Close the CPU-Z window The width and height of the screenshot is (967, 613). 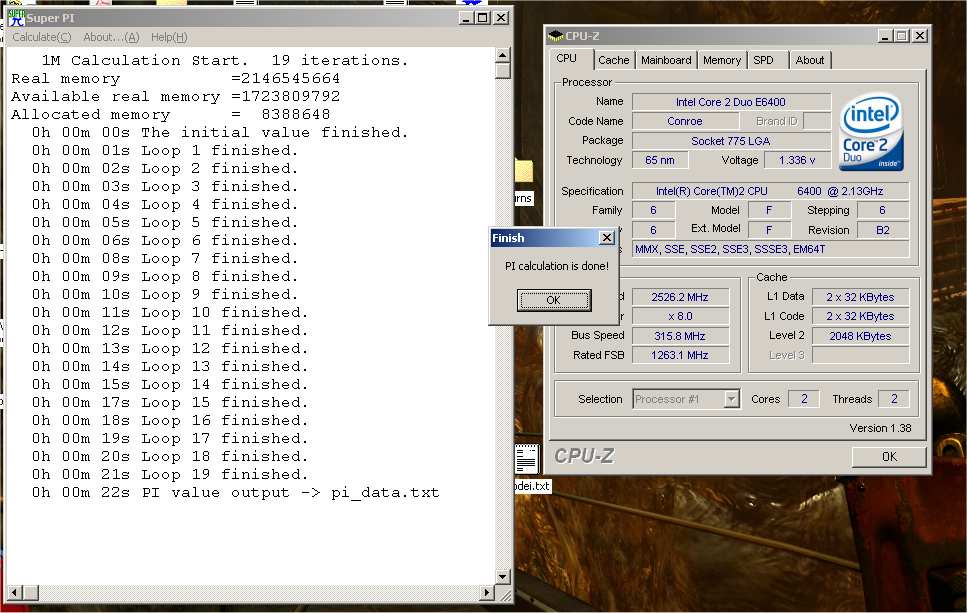pyautogui.click(x=919, y=36)
